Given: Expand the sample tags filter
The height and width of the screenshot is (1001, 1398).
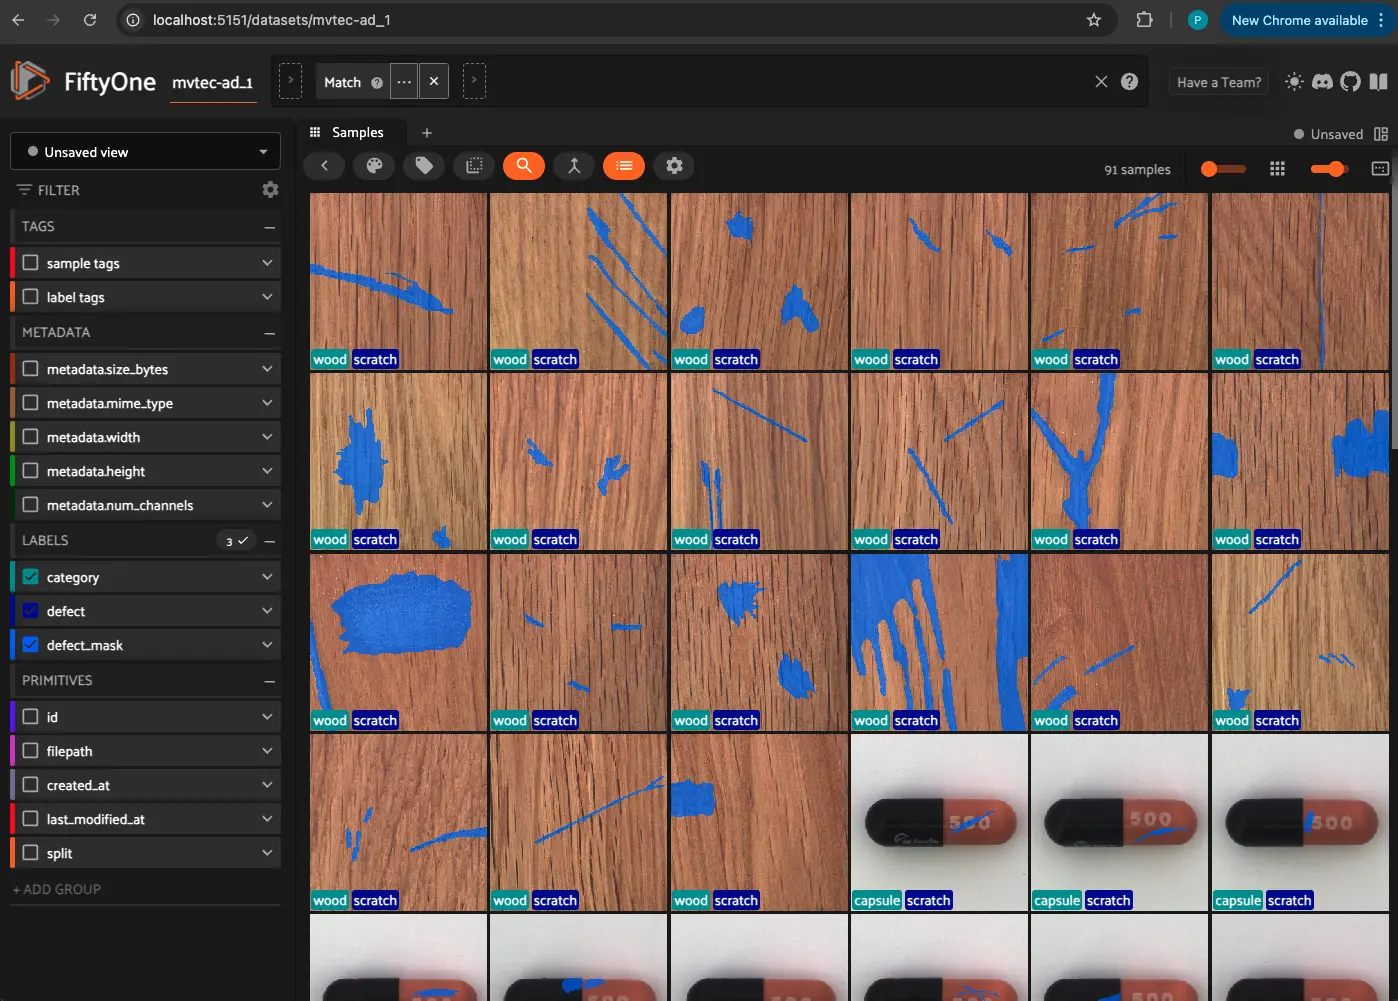Looking at the screenshot, I should click(267, 263).
